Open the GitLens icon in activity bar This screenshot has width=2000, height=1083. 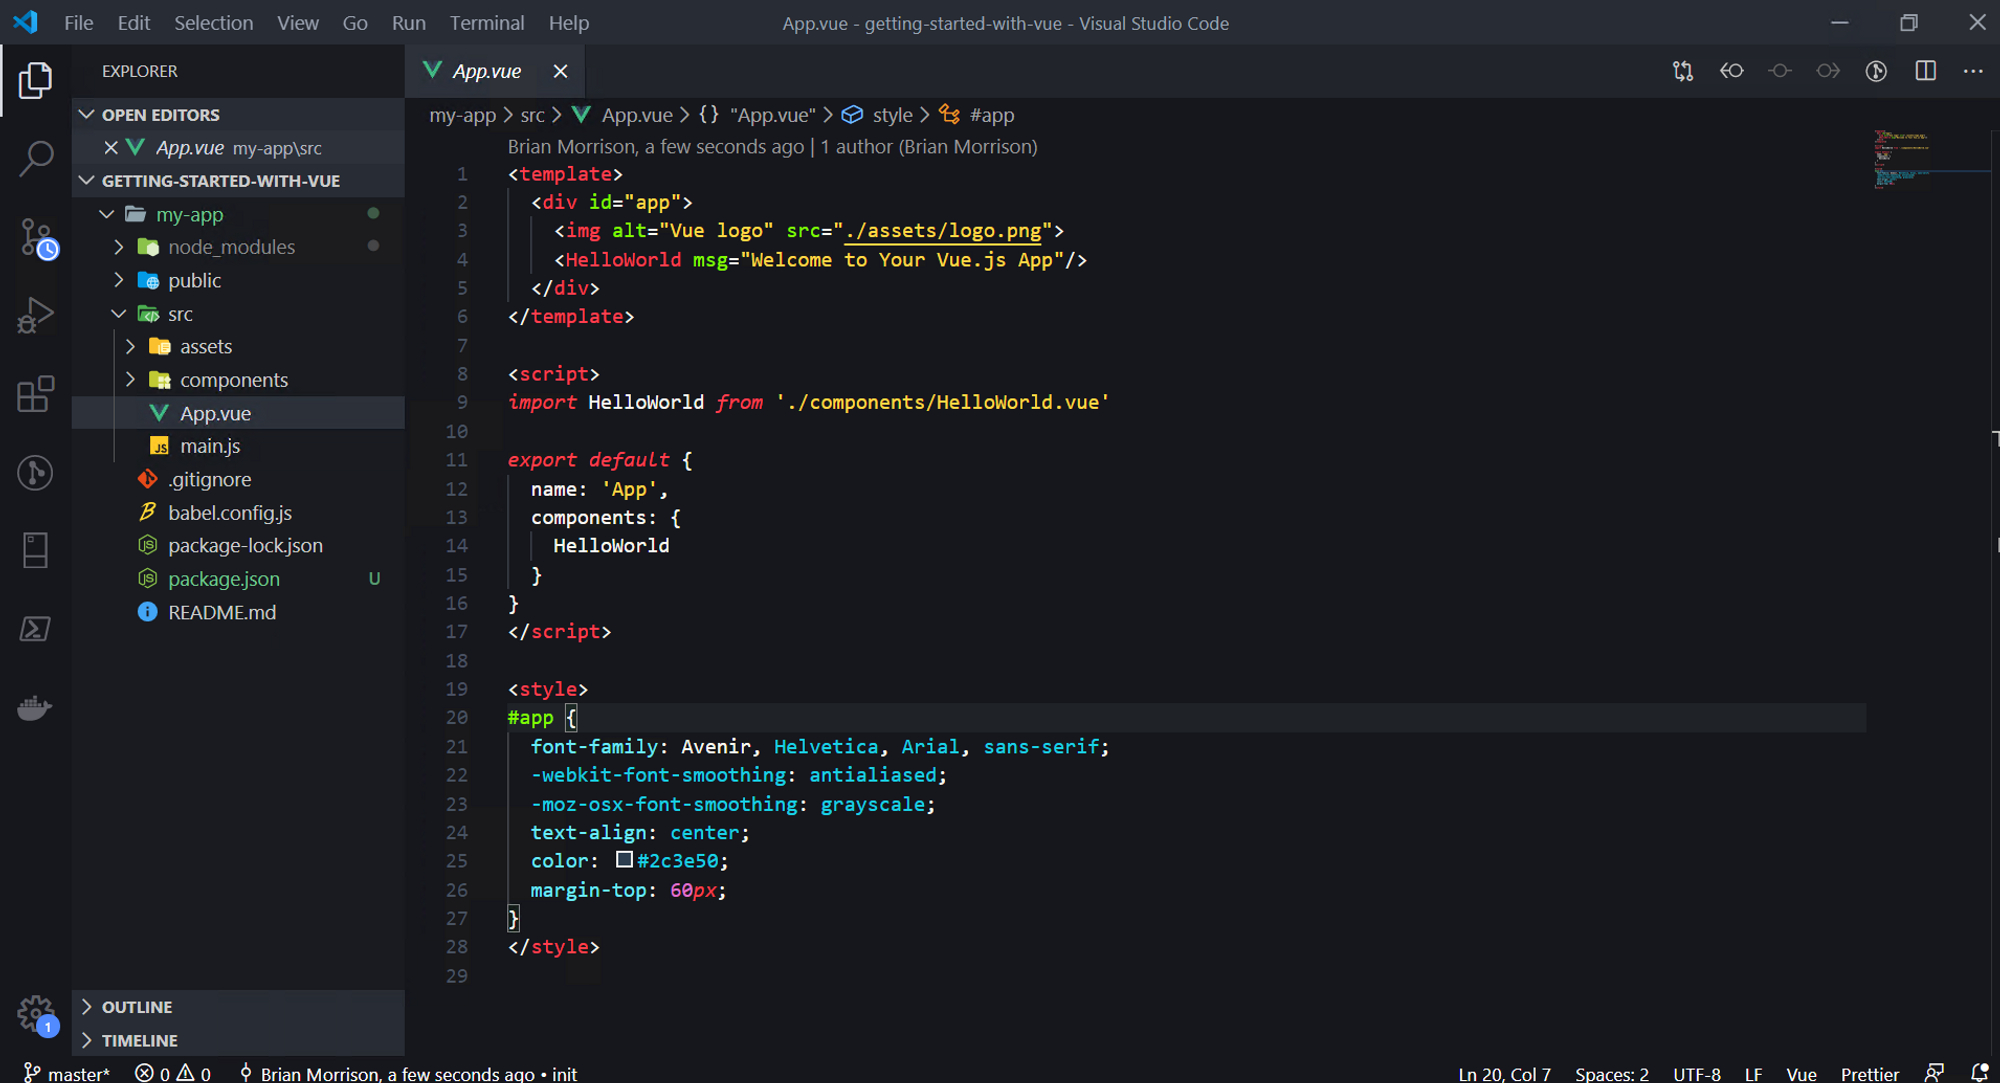35,472
